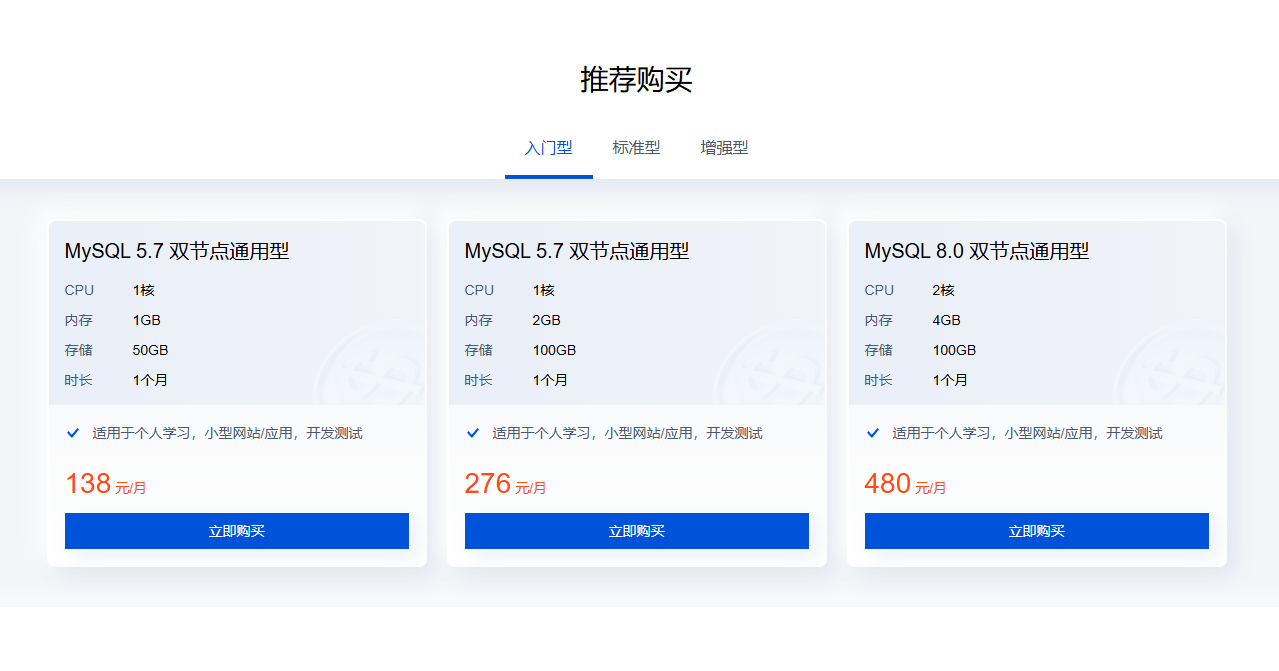Click the 推荐购买 heading
The width and height of the screenshot is (1279, 671).
pos(637,80)
